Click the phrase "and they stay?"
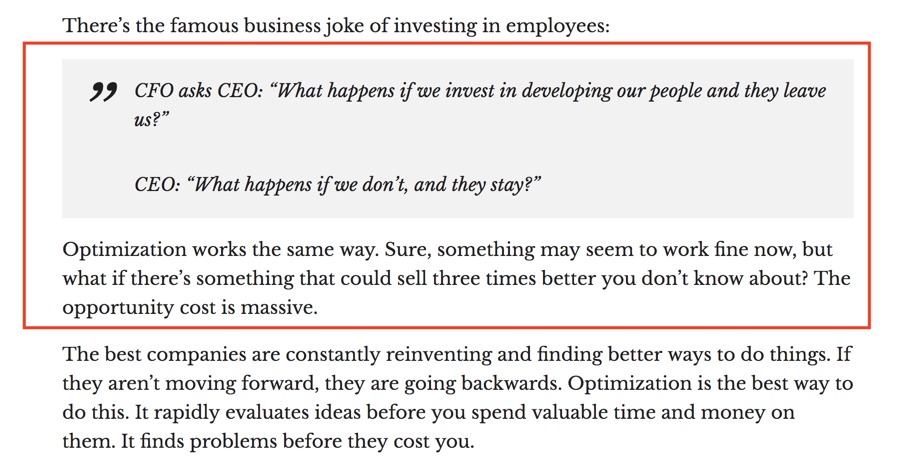The height and width of the screenshot is (464, 918). click(481, 185)
